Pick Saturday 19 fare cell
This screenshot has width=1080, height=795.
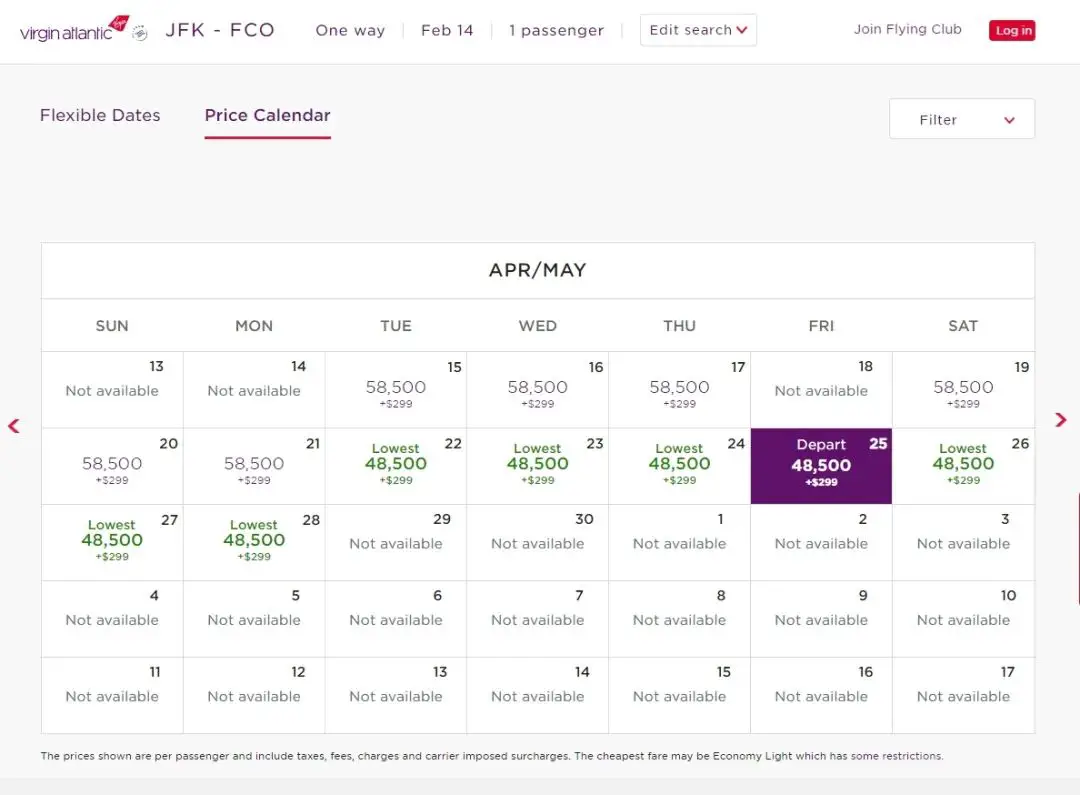pos(963,390)
